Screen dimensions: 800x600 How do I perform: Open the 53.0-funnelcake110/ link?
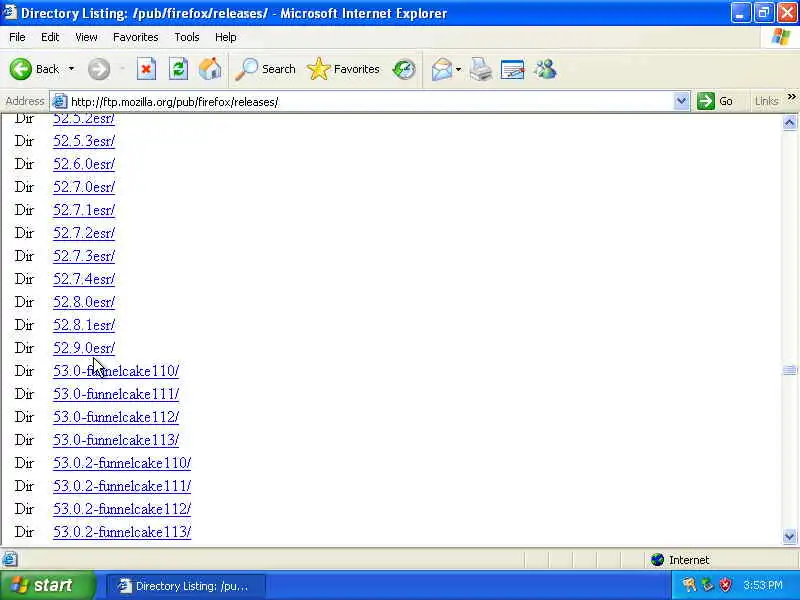click(x=116, y=371)
